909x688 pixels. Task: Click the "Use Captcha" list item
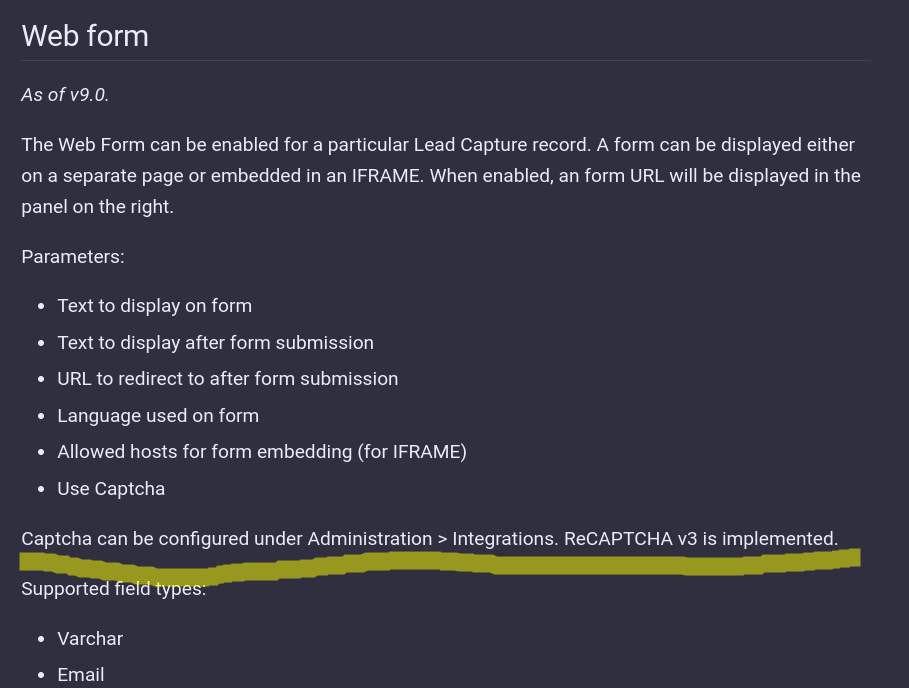pyautogui.click(x=111, y=489)
